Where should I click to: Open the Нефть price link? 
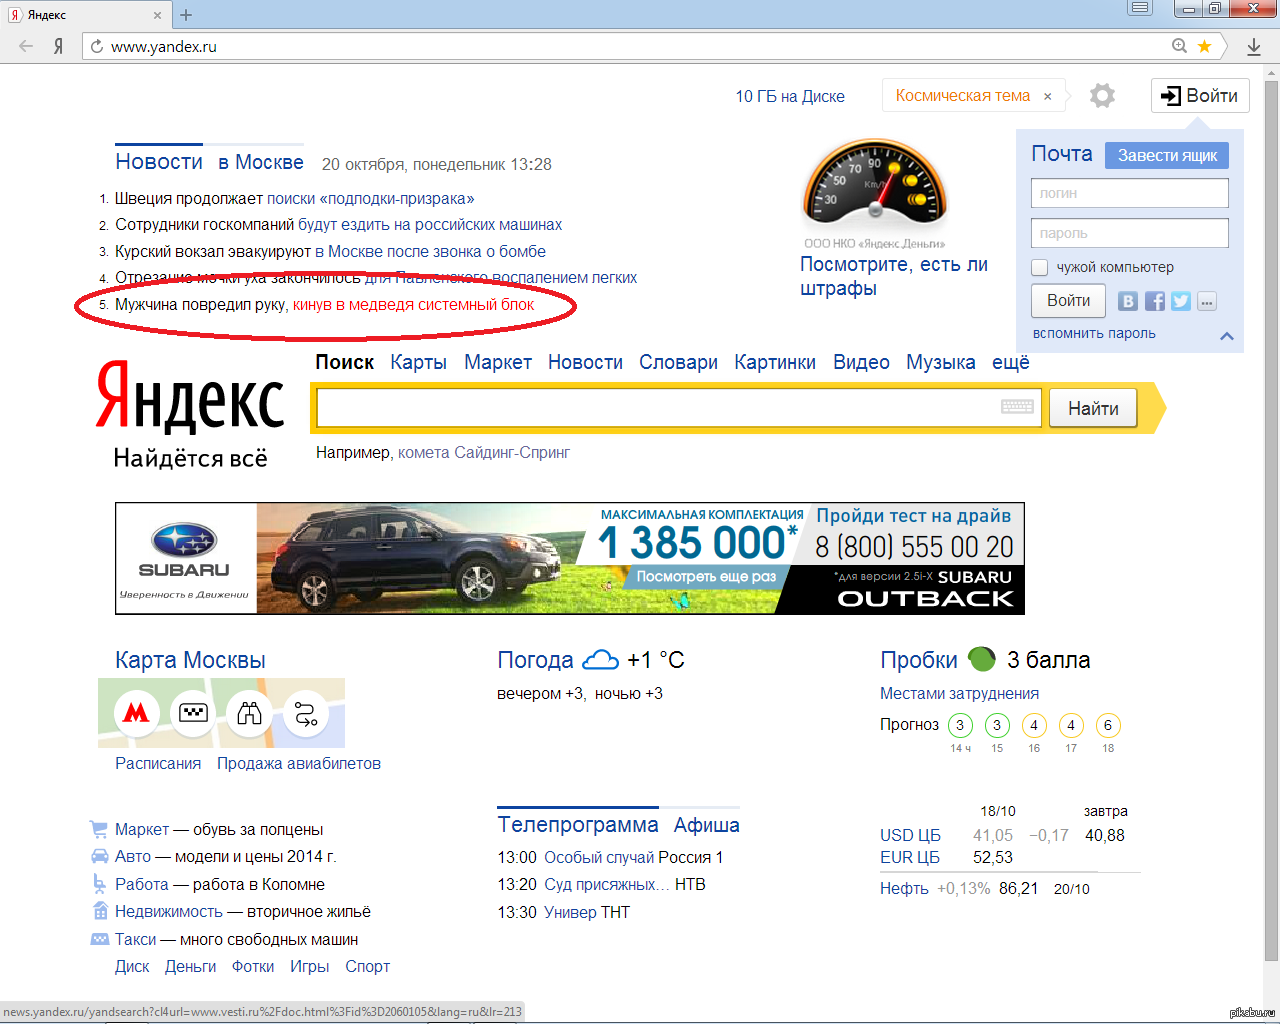click(x=904, y=888)
